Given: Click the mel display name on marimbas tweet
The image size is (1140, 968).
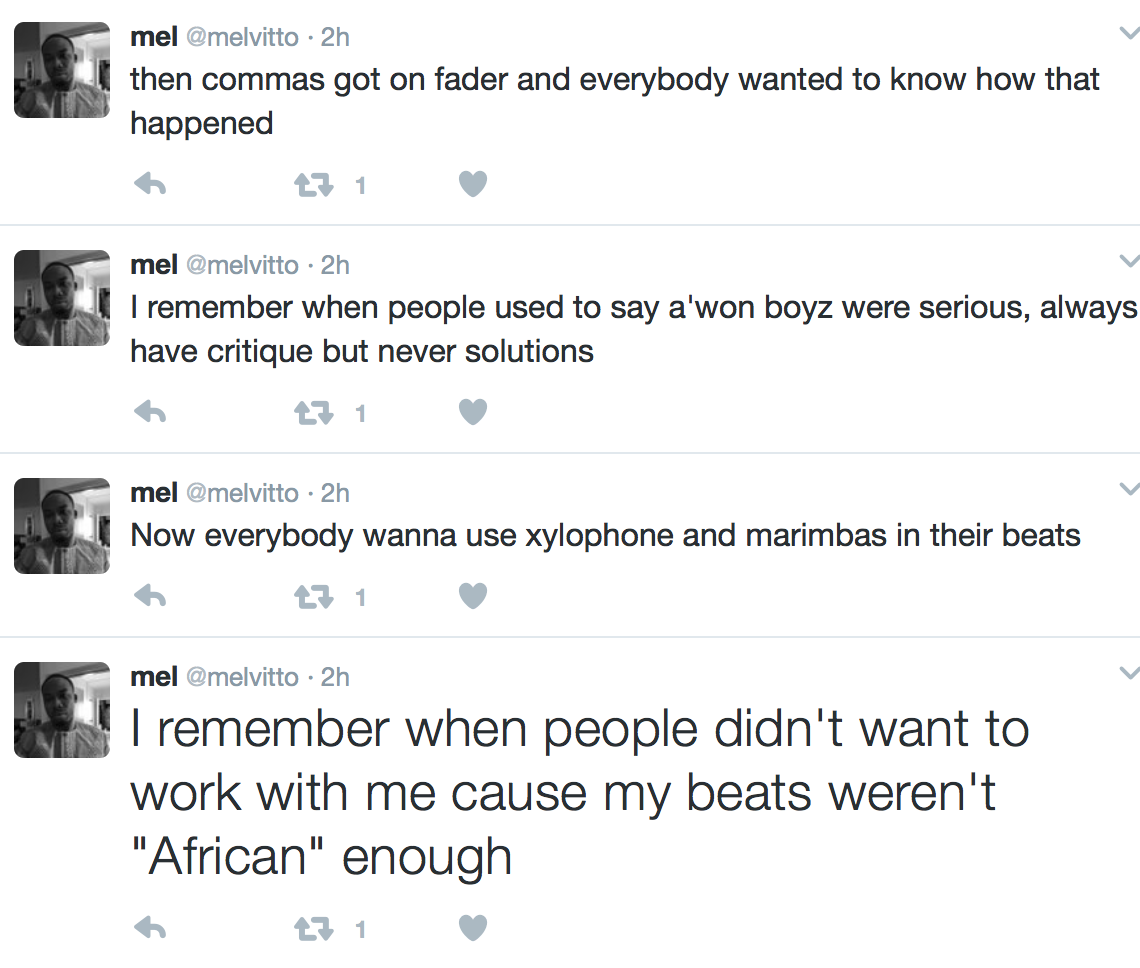Looking at the screenshot, I should coord(153,493).
